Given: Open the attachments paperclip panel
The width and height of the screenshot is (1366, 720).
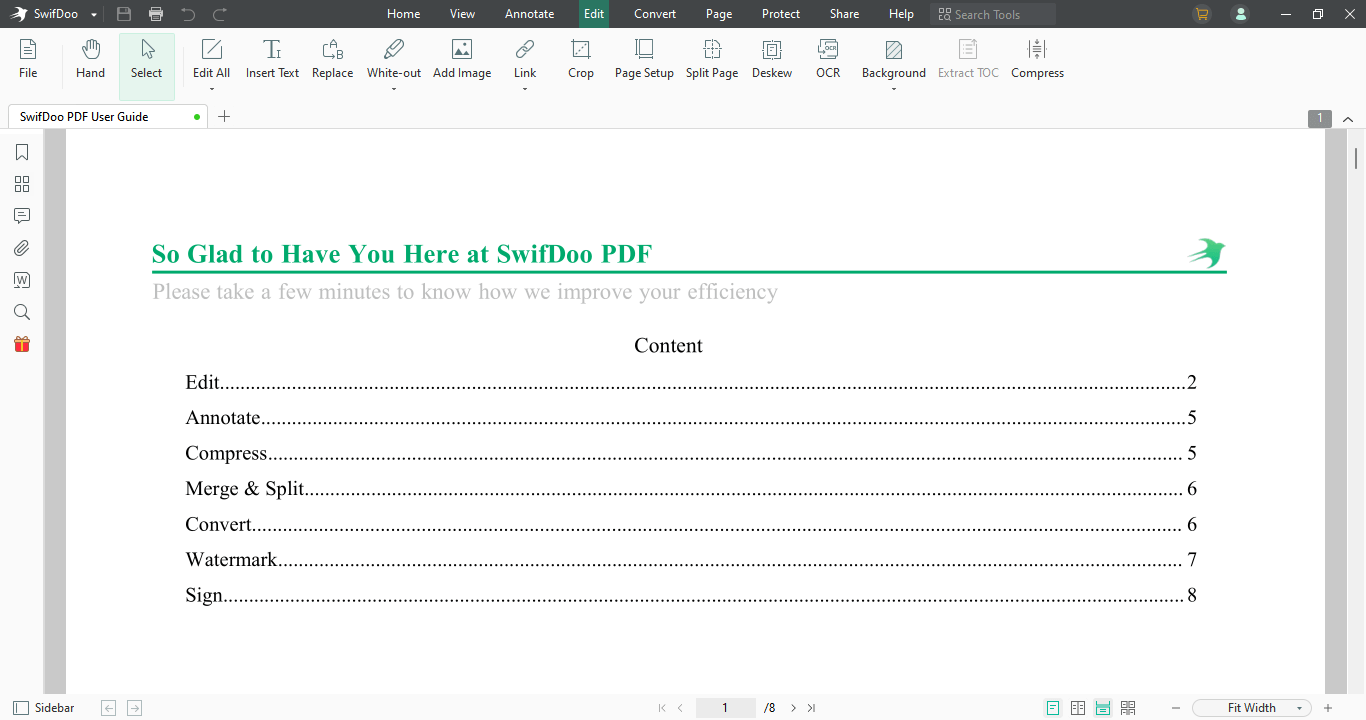Looking at the screenshot, I should [x=22, y=248].
